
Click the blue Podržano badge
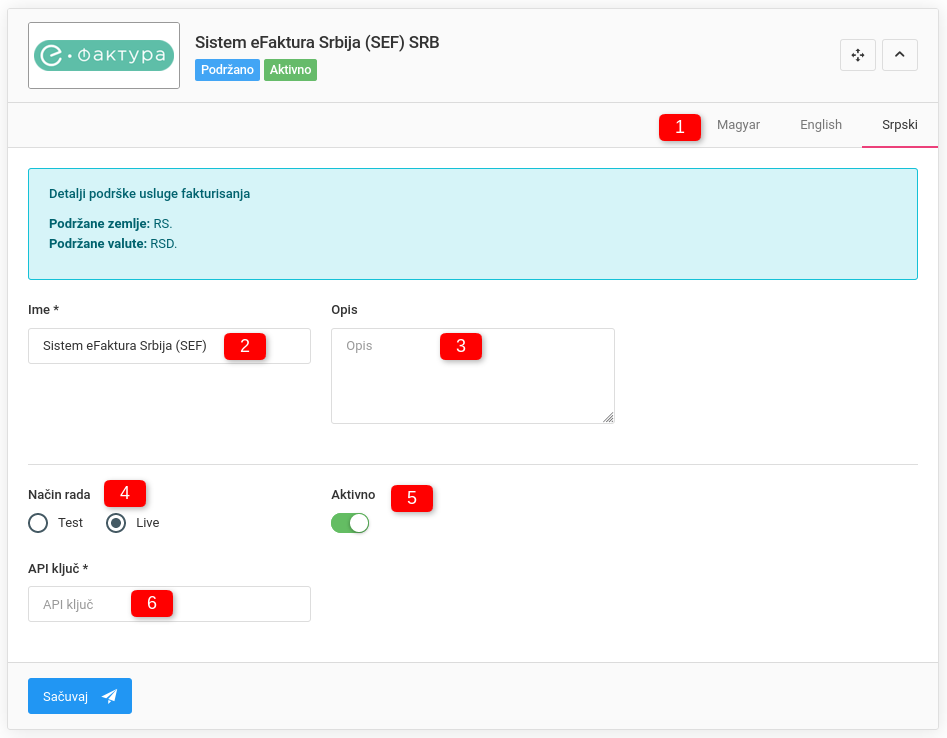click(x=227, y=70)
